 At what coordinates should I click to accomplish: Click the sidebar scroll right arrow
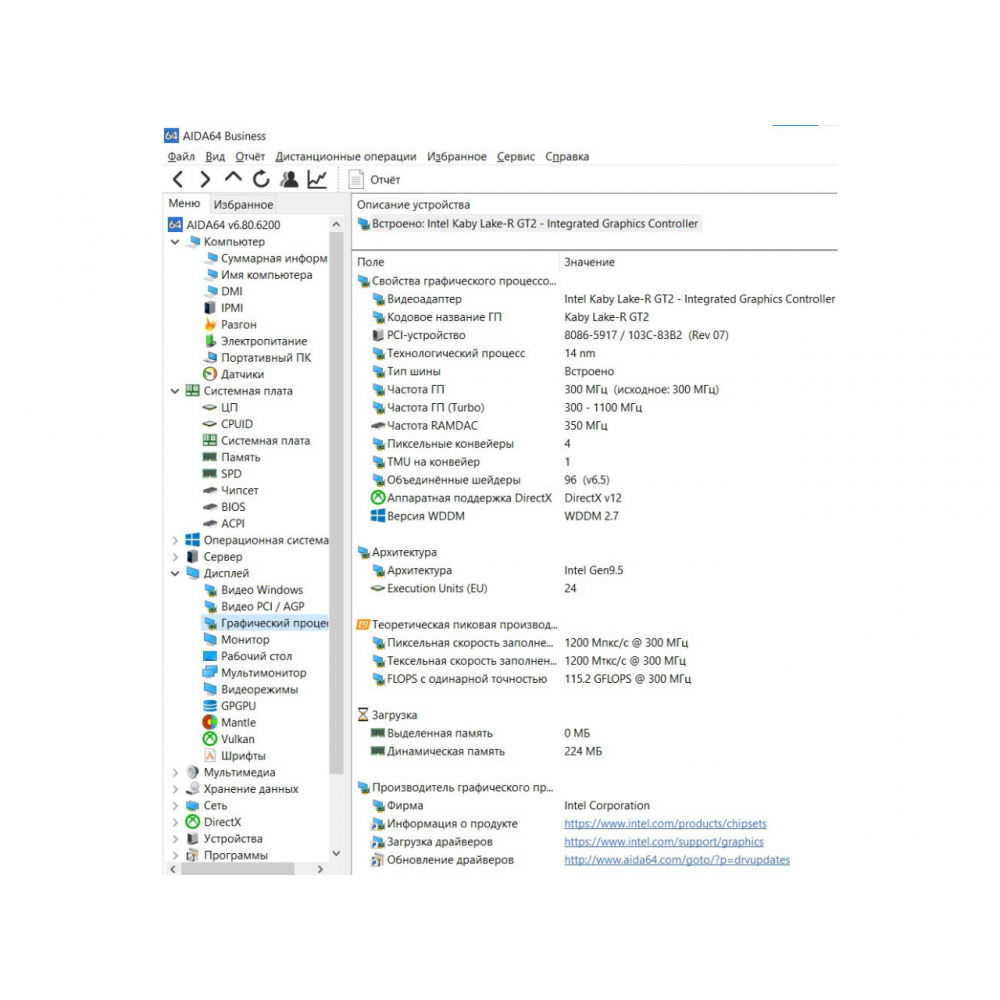tap(320, 869)
